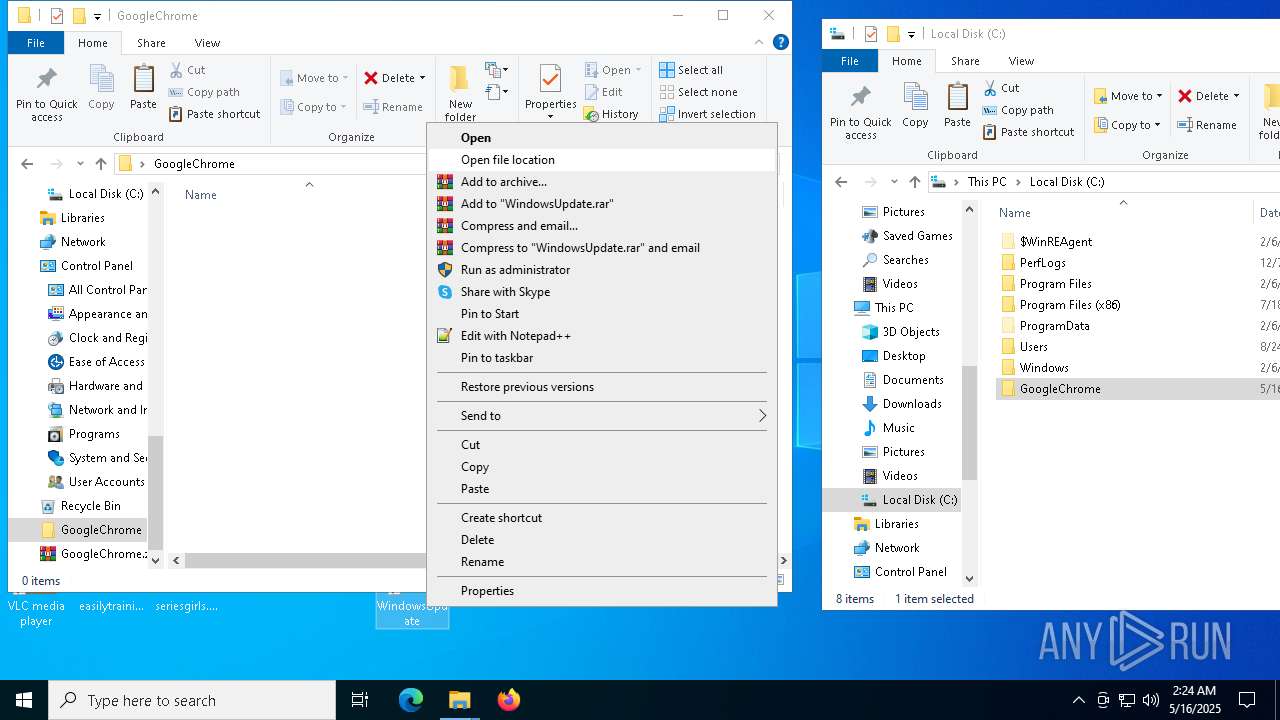This screenshot has width=1280, height=720.
Task: Expand Send to submenu arrow
Action: click(x=762, y=416)
